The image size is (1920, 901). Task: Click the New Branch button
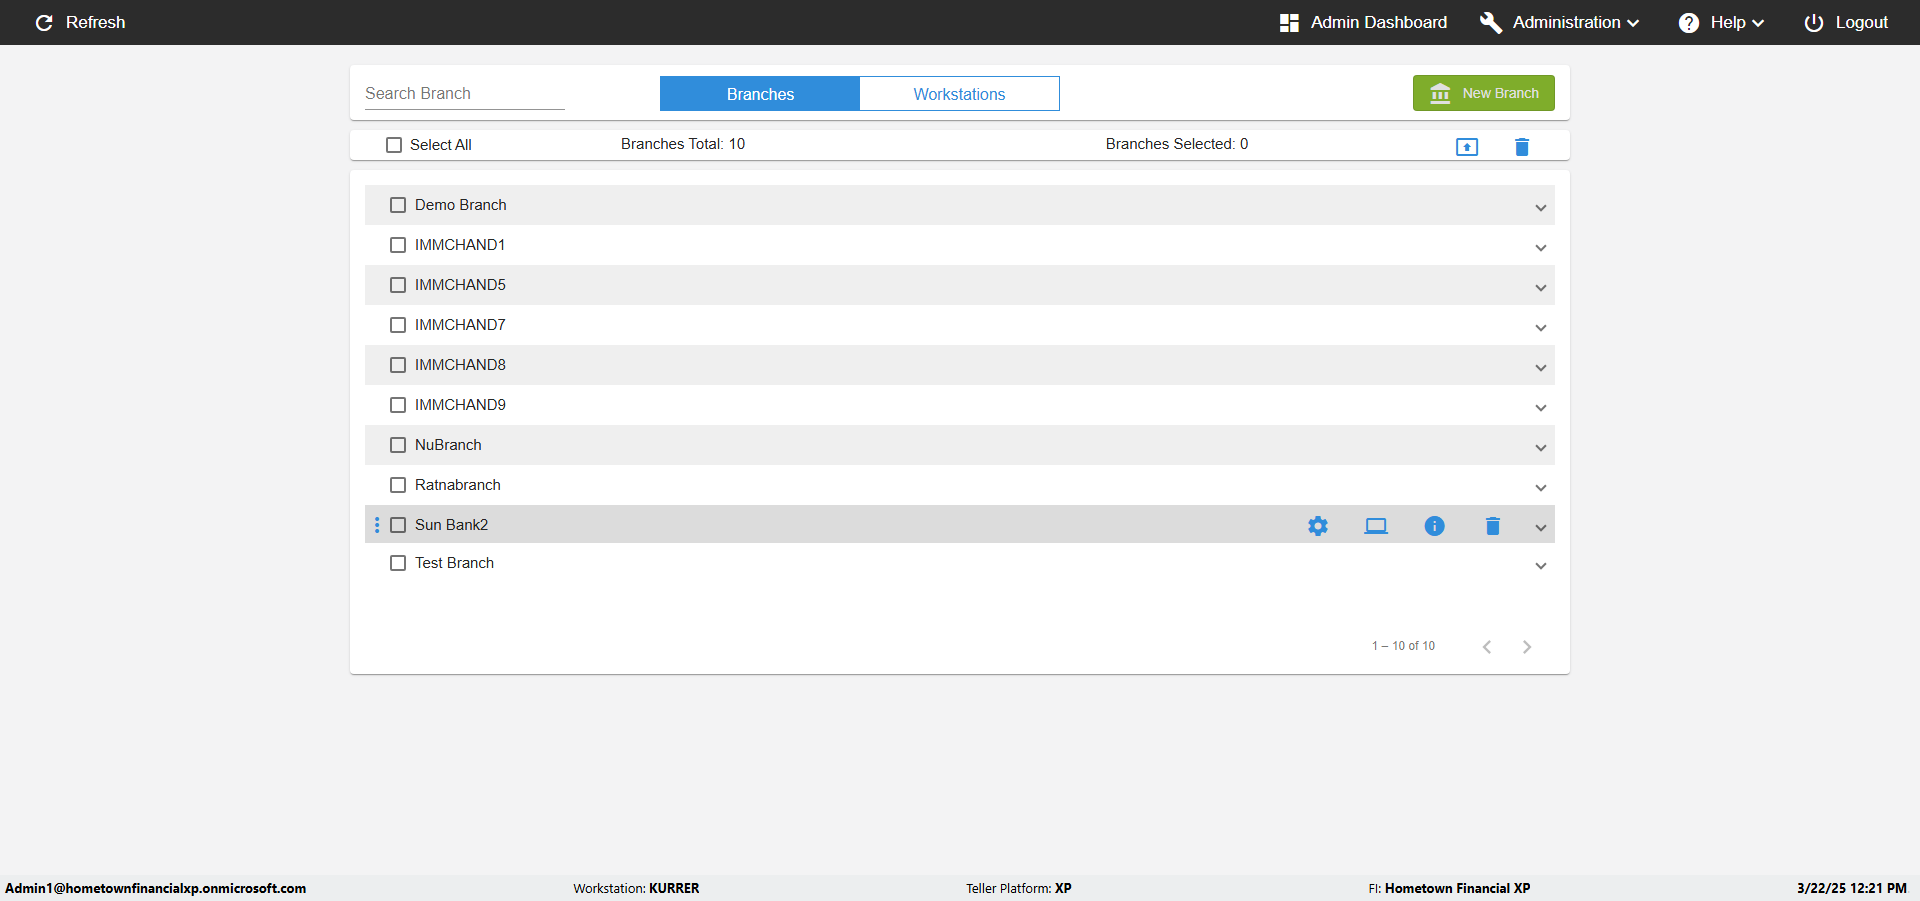click(1484, 93)
